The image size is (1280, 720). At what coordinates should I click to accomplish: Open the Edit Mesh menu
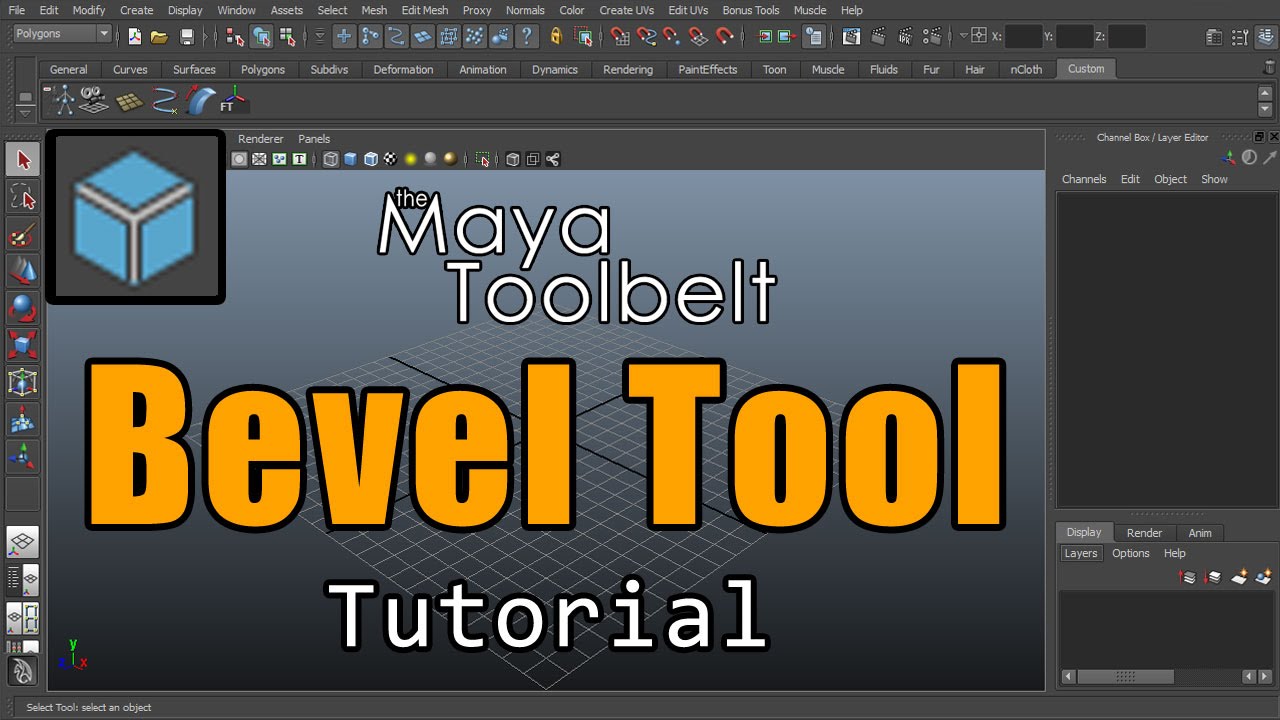coord(424,10)
